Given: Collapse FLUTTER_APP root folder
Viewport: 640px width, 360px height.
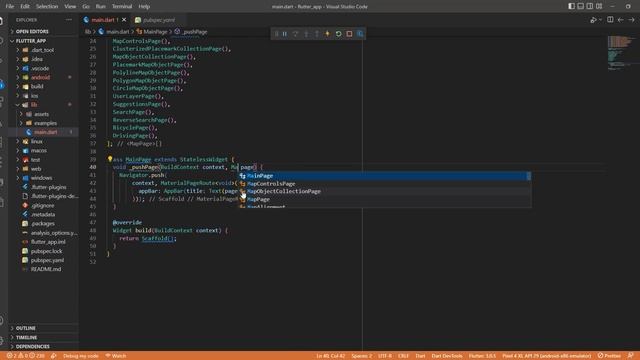Looking at the screenshot, I should coord(43,41).
